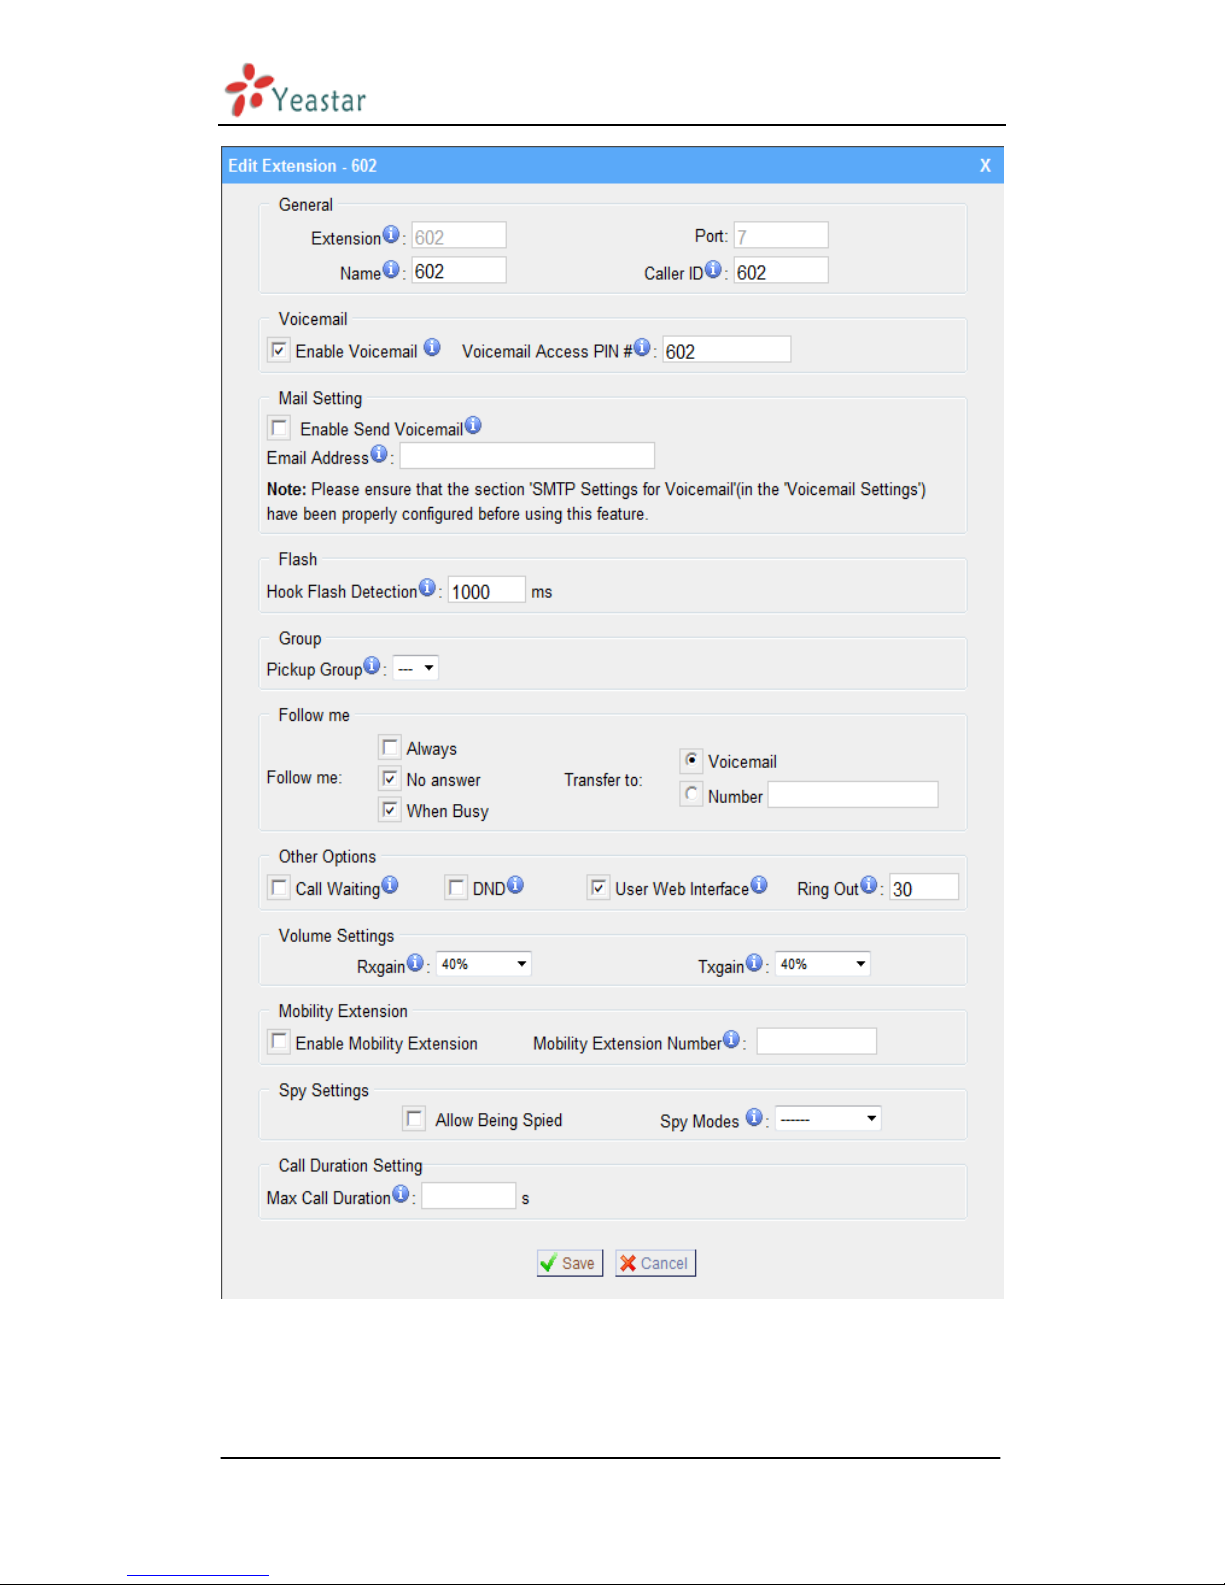Screen dimensions: 1225x1585
Task: Open the Txgain volume dropdown
Action: [x=823, y=964]
